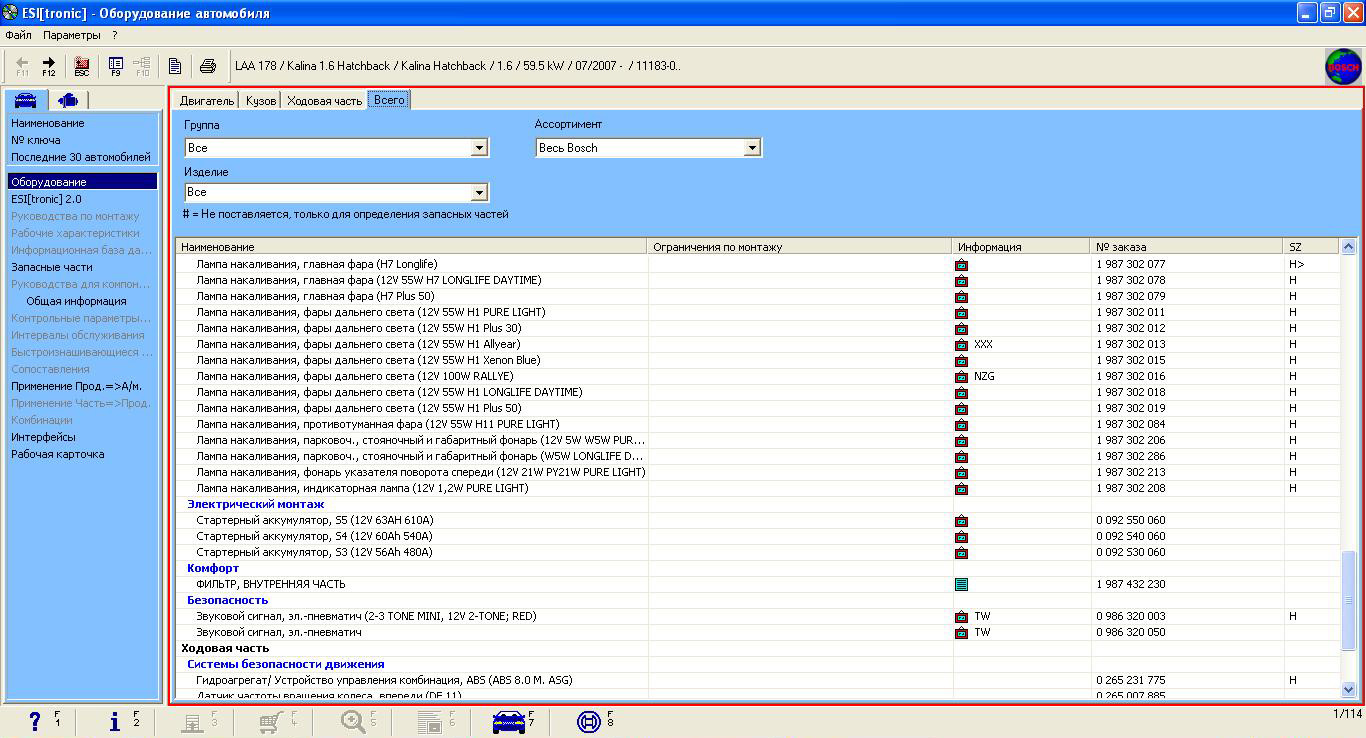The height and width of the screenshot is (738, 1366).
Task: Click the Ограничения по монтажу column header
Action: 800,246
